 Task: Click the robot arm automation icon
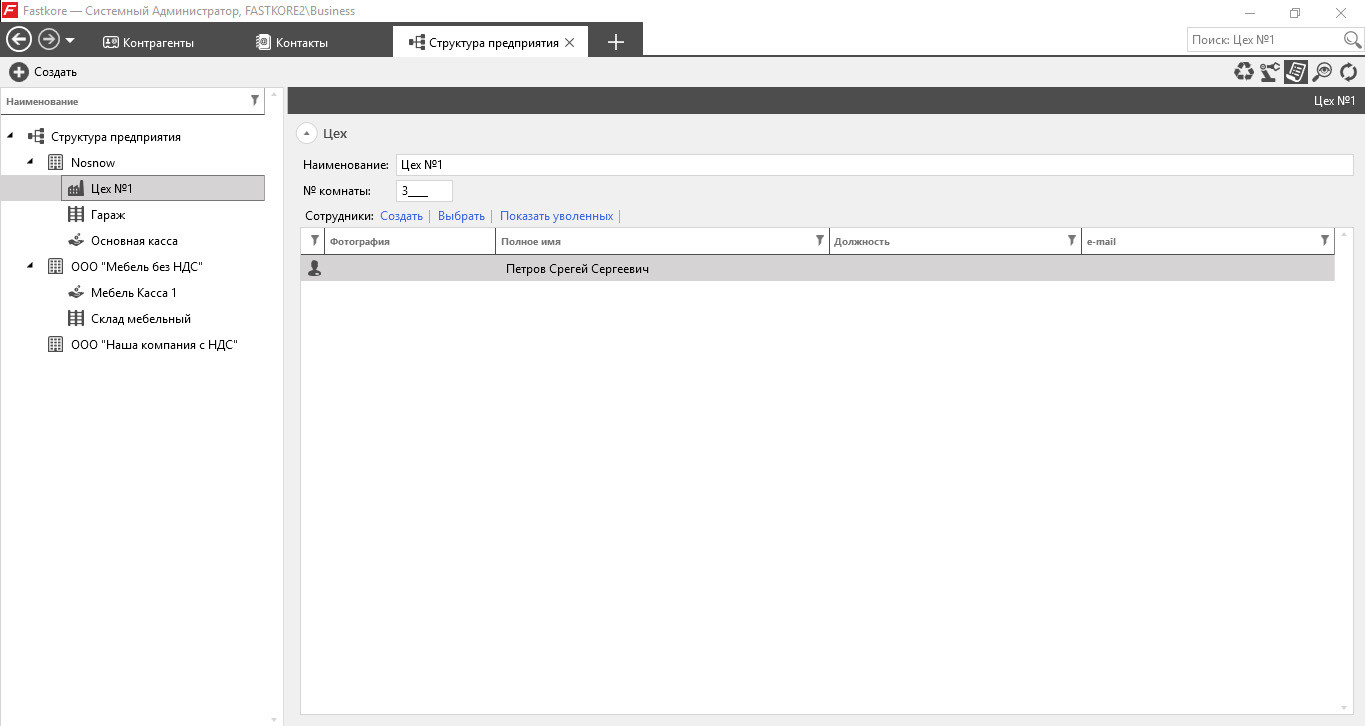1269,71
